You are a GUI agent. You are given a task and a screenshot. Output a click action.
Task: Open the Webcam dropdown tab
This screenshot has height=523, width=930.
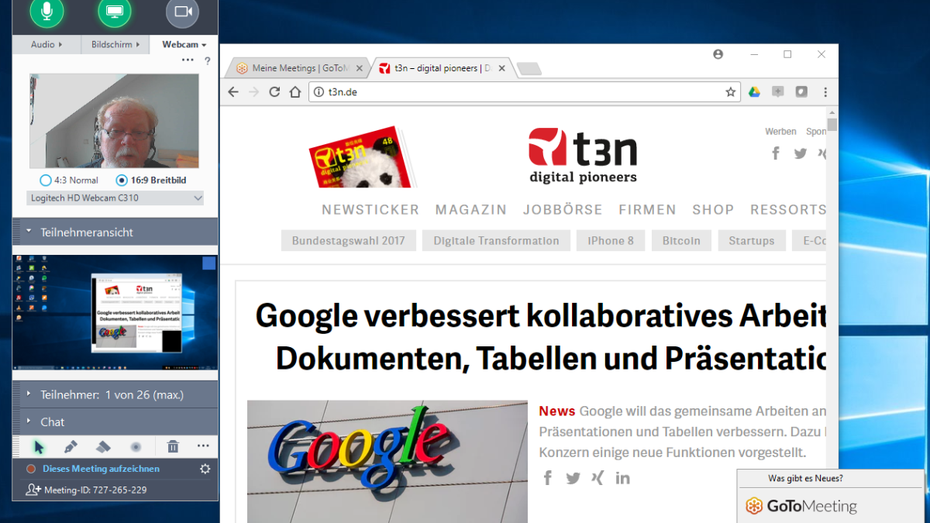tap(184, 44)
